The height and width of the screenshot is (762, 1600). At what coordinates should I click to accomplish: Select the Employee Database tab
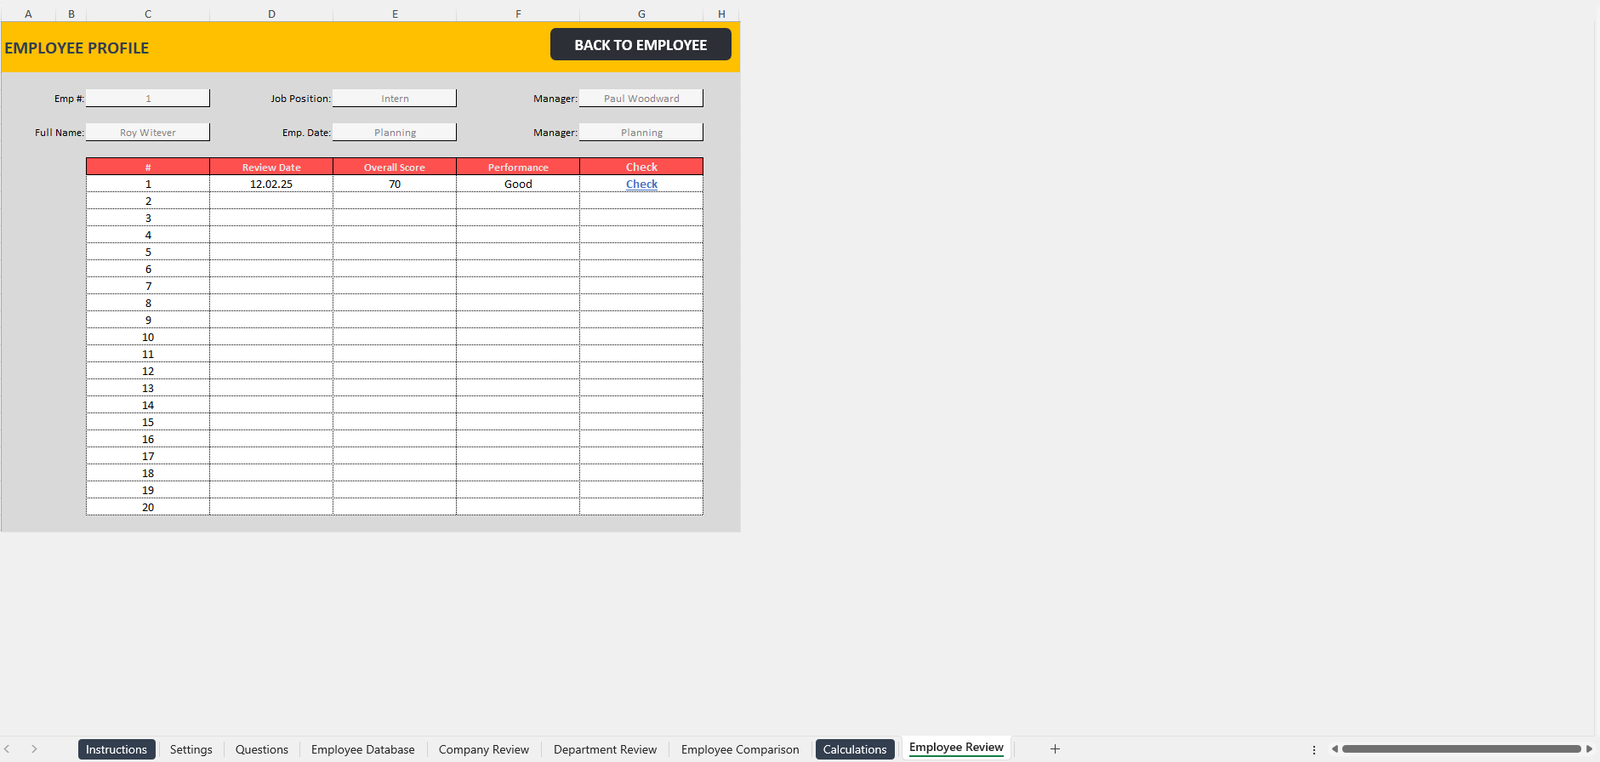coord(363,750)
